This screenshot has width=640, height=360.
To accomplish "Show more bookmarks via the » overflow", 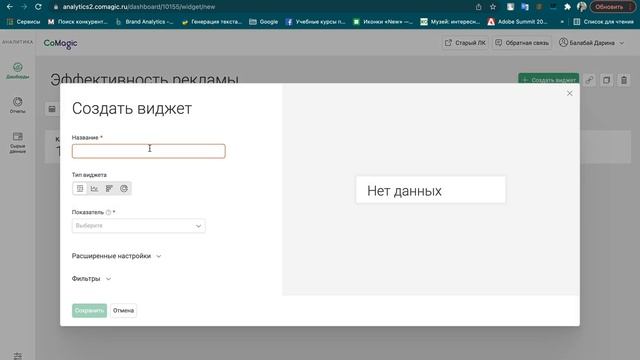I will (x=562, y=22).
